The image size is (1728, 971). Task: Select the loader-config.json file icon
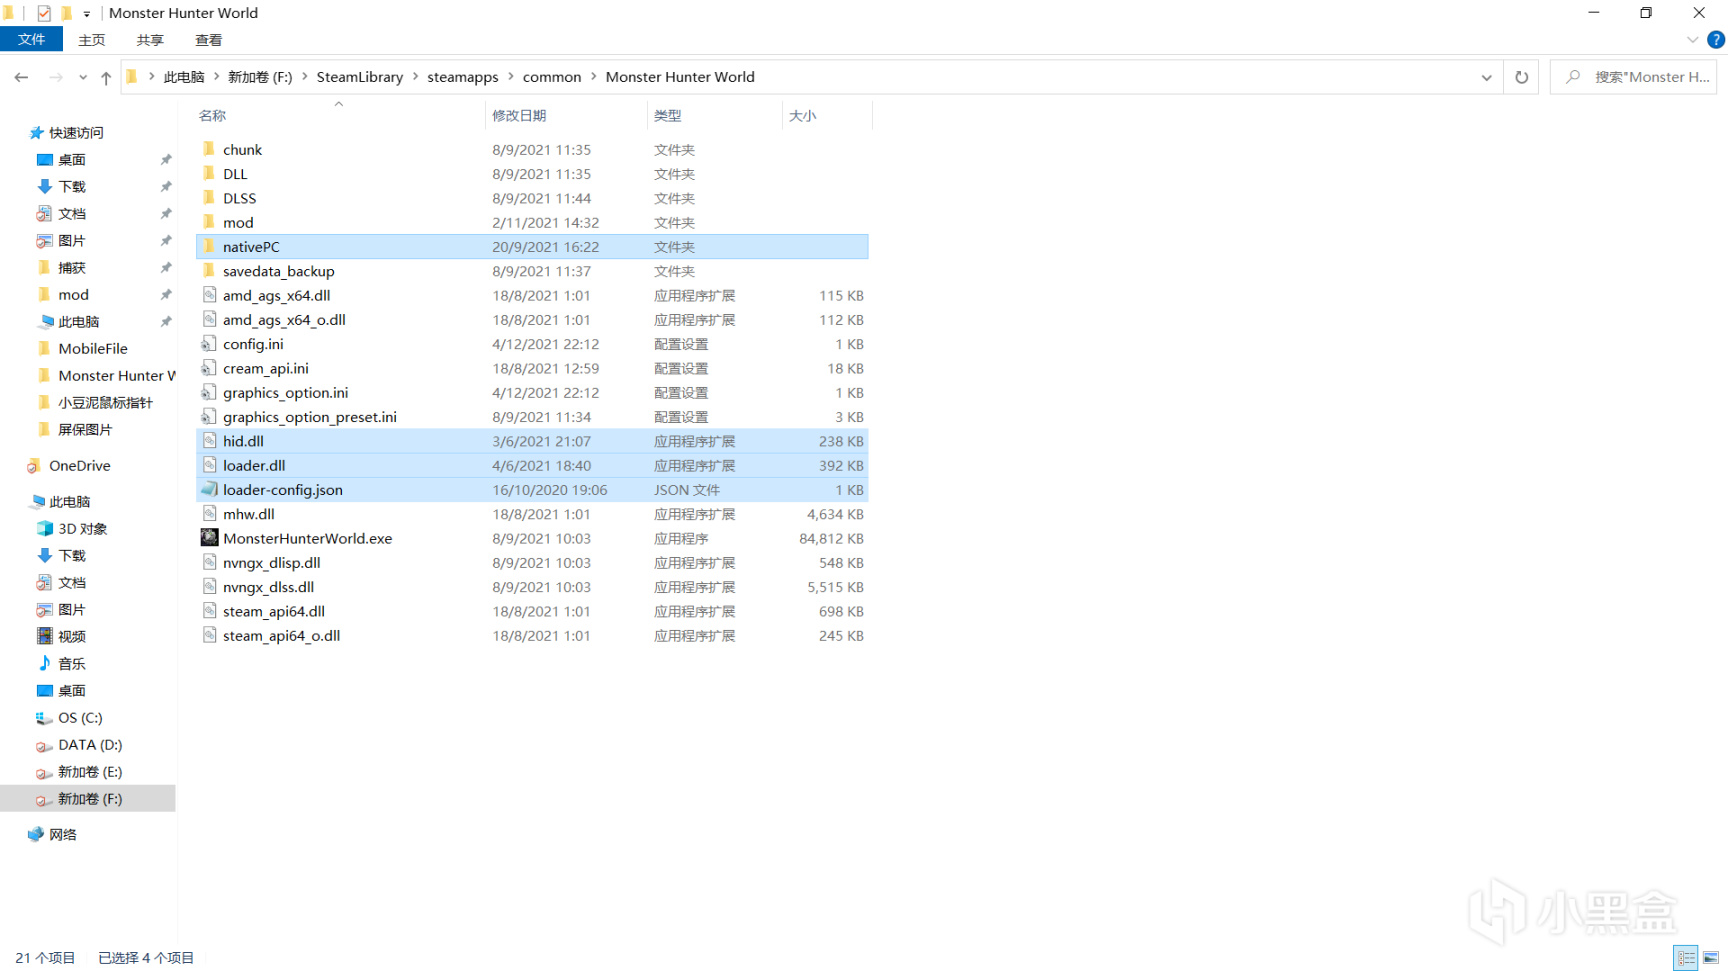(209, 490)
